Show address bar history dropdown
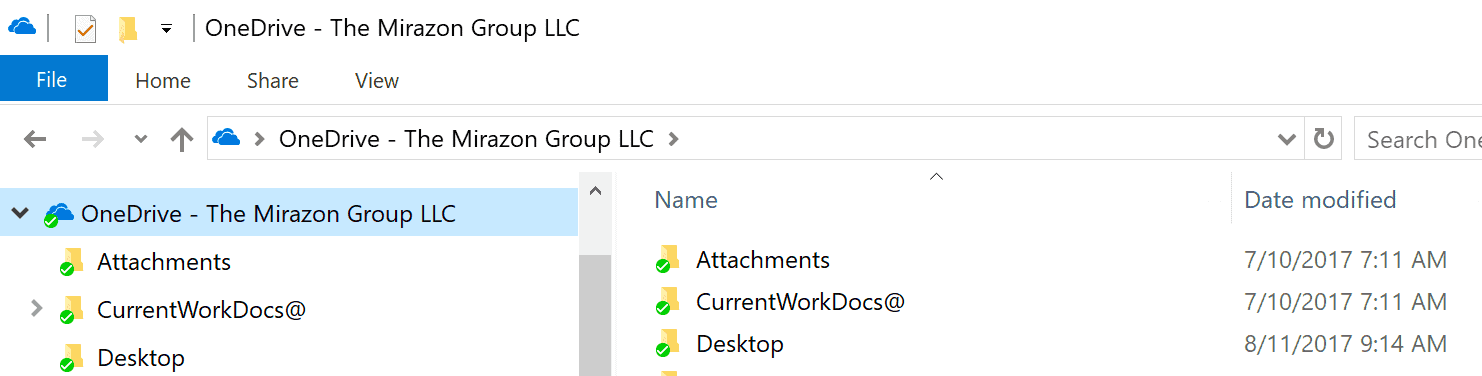The image size is (1482, 376). (x=1288, y=139)
